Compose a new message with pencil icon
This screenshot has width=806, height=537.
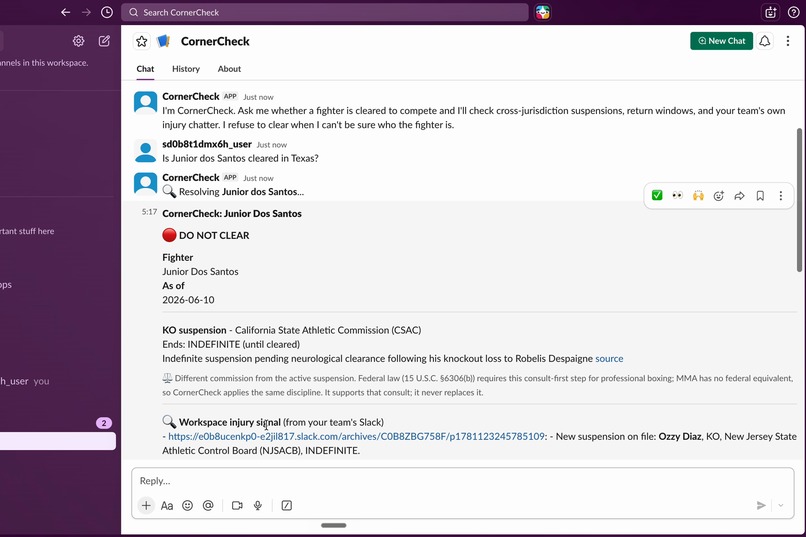click(x=104, y=41)
